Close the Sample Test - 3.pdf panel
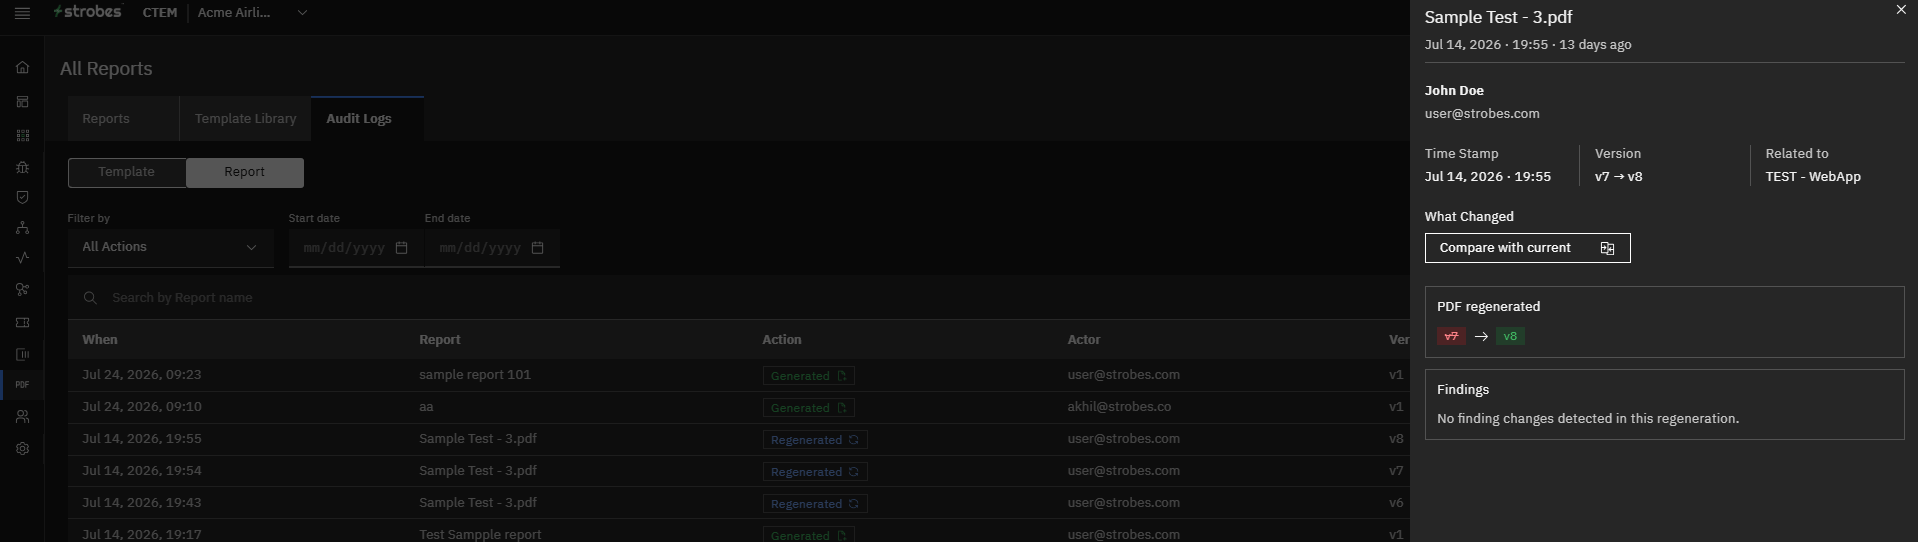Image resolution: width=1918 pixels, height=542 pixels. click(x=1901, y=10)
